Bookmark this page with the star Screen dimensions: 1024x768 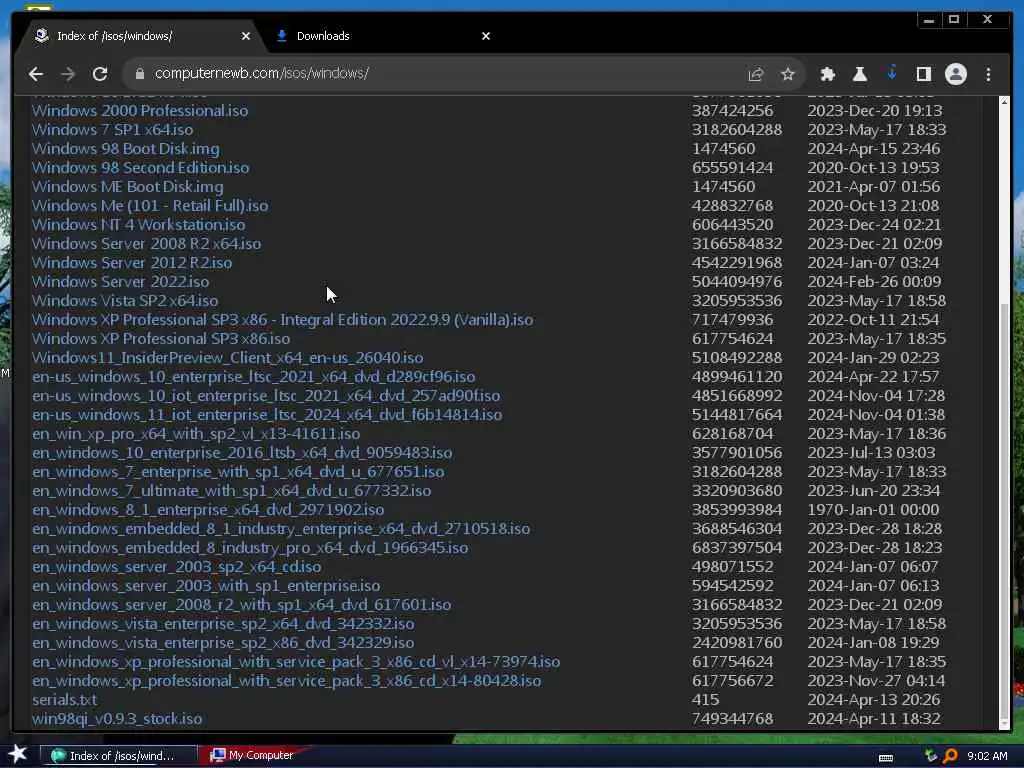(788, 74)
